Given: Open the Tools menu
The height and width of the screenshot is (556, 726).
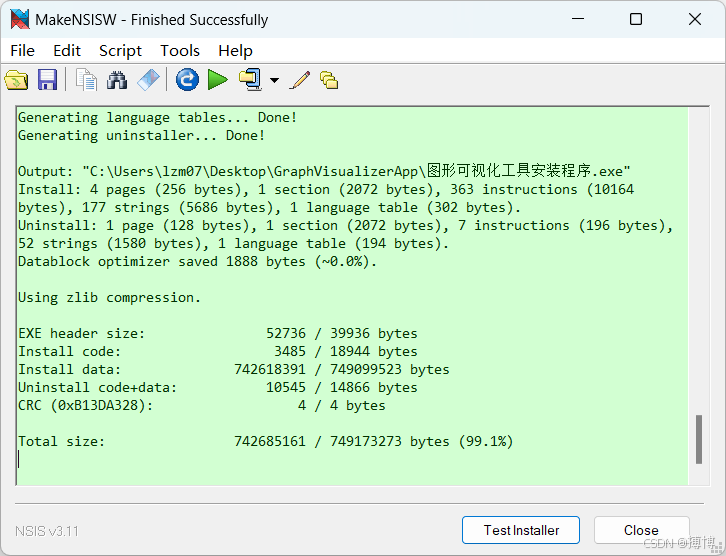Looking at the screenshot, I should 180,50.
